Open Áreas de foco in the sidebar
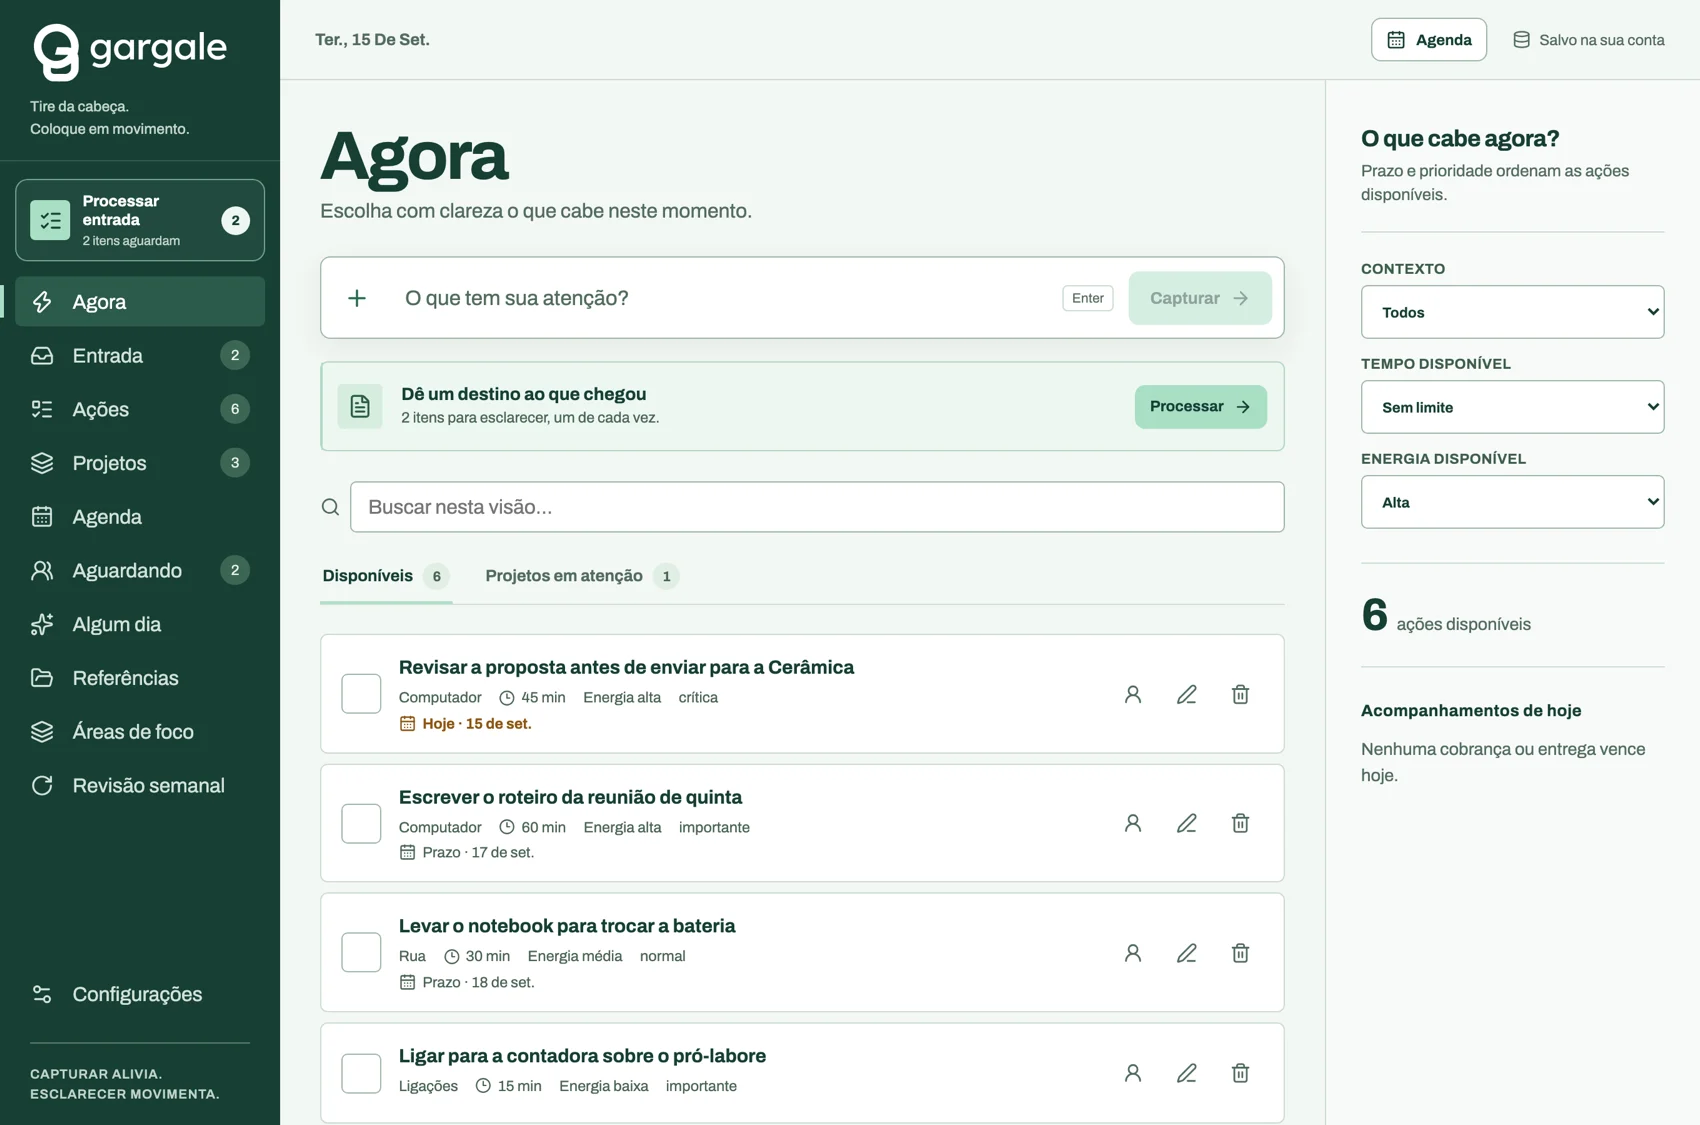Image resolution: width=1700 pixels, height=1125 pixels. coord(140,732)
